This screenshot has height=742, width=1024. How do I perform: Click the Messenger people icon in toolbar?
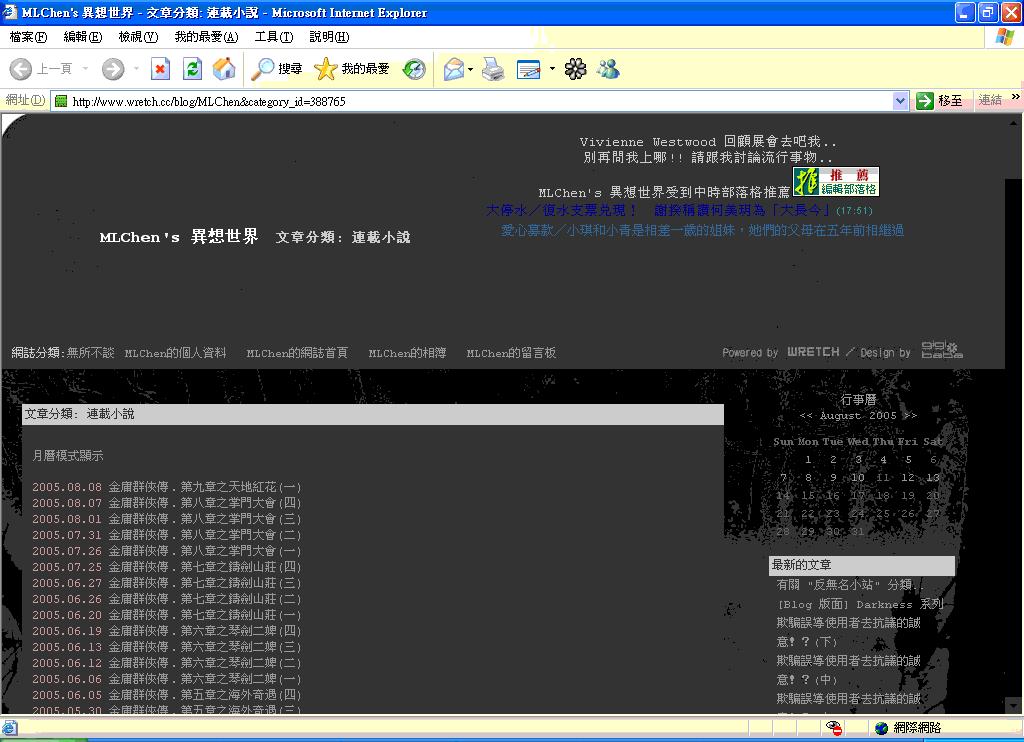coord(607,69)
